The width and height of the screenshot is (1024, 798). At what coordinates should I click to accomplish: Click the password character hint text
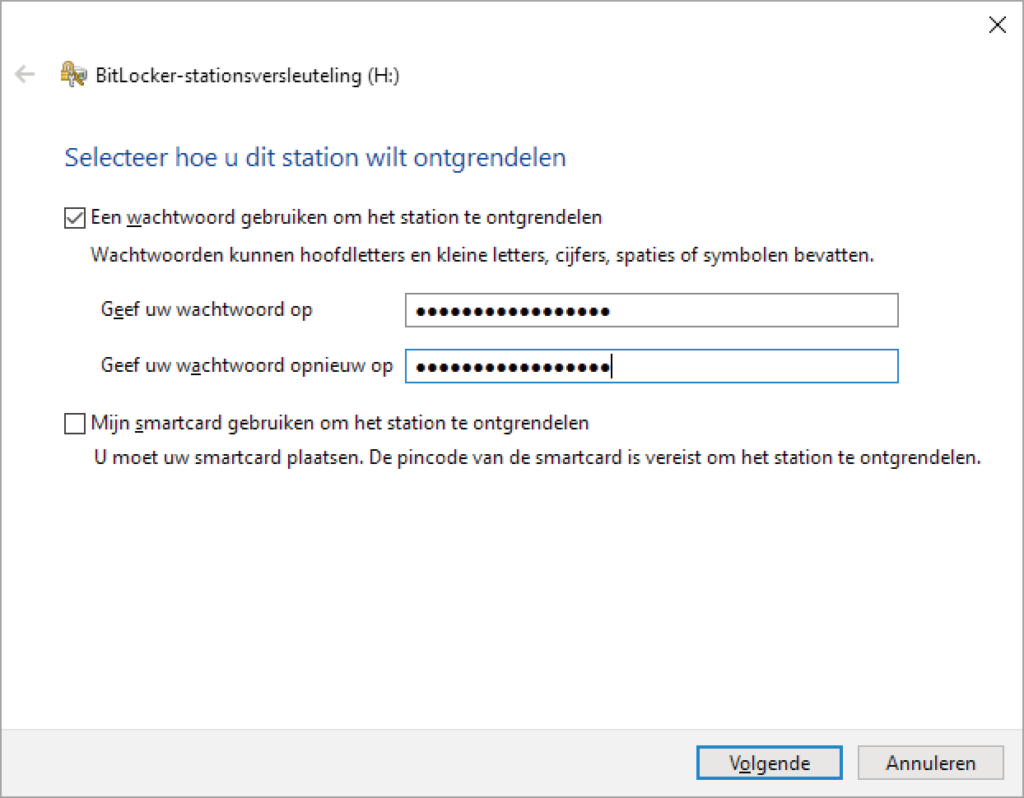(482, 254)
